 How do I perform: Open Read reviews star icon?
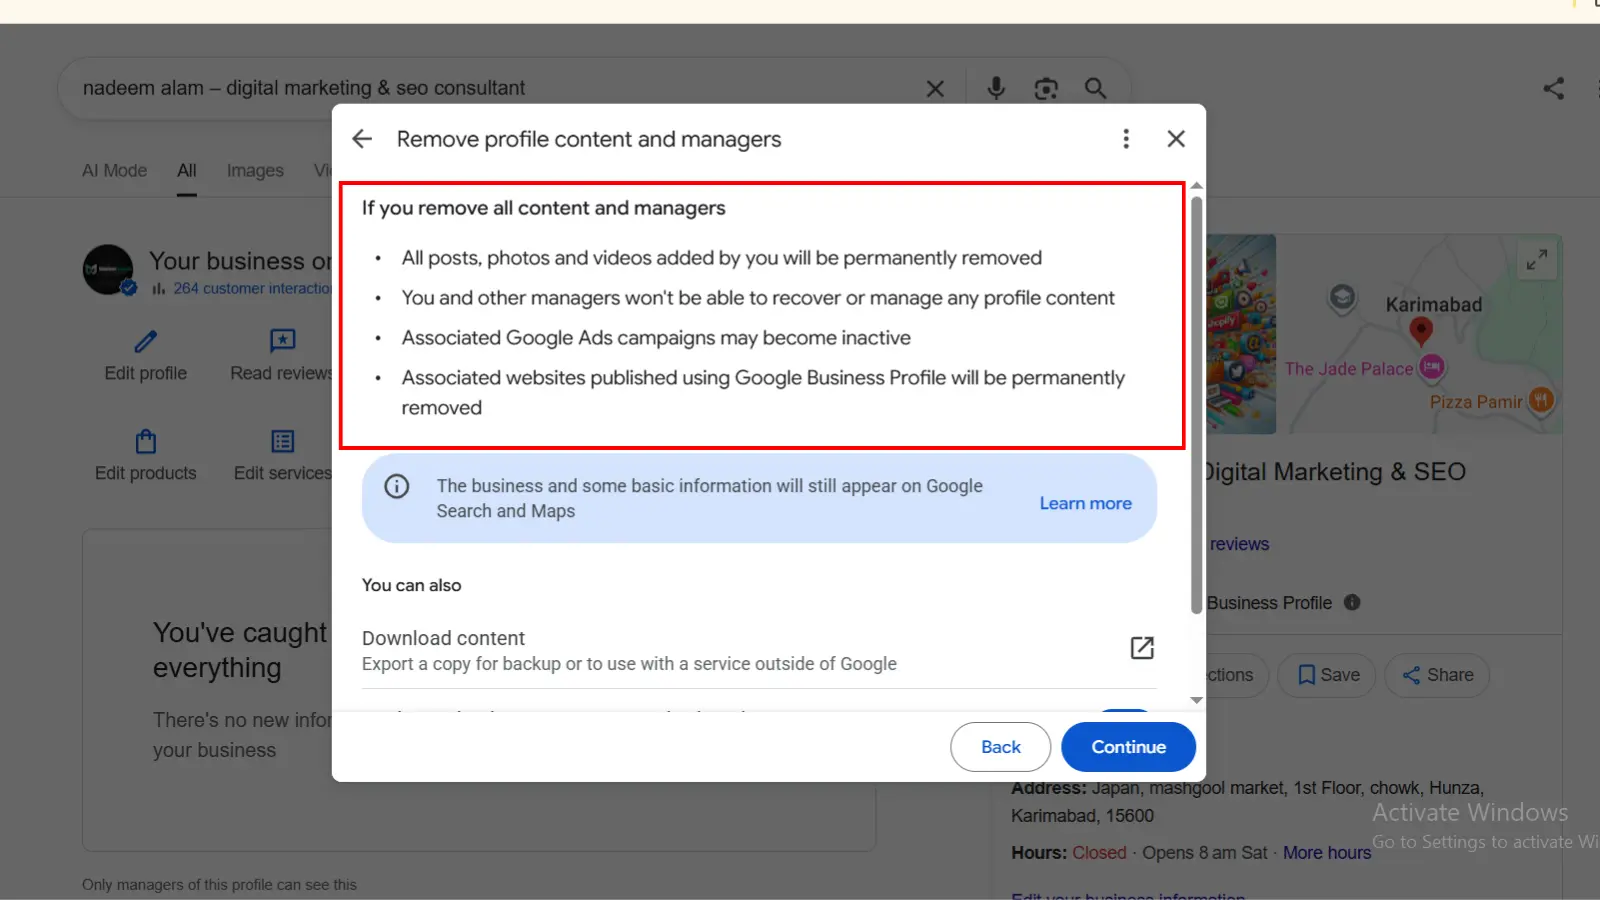click(283, 341)
